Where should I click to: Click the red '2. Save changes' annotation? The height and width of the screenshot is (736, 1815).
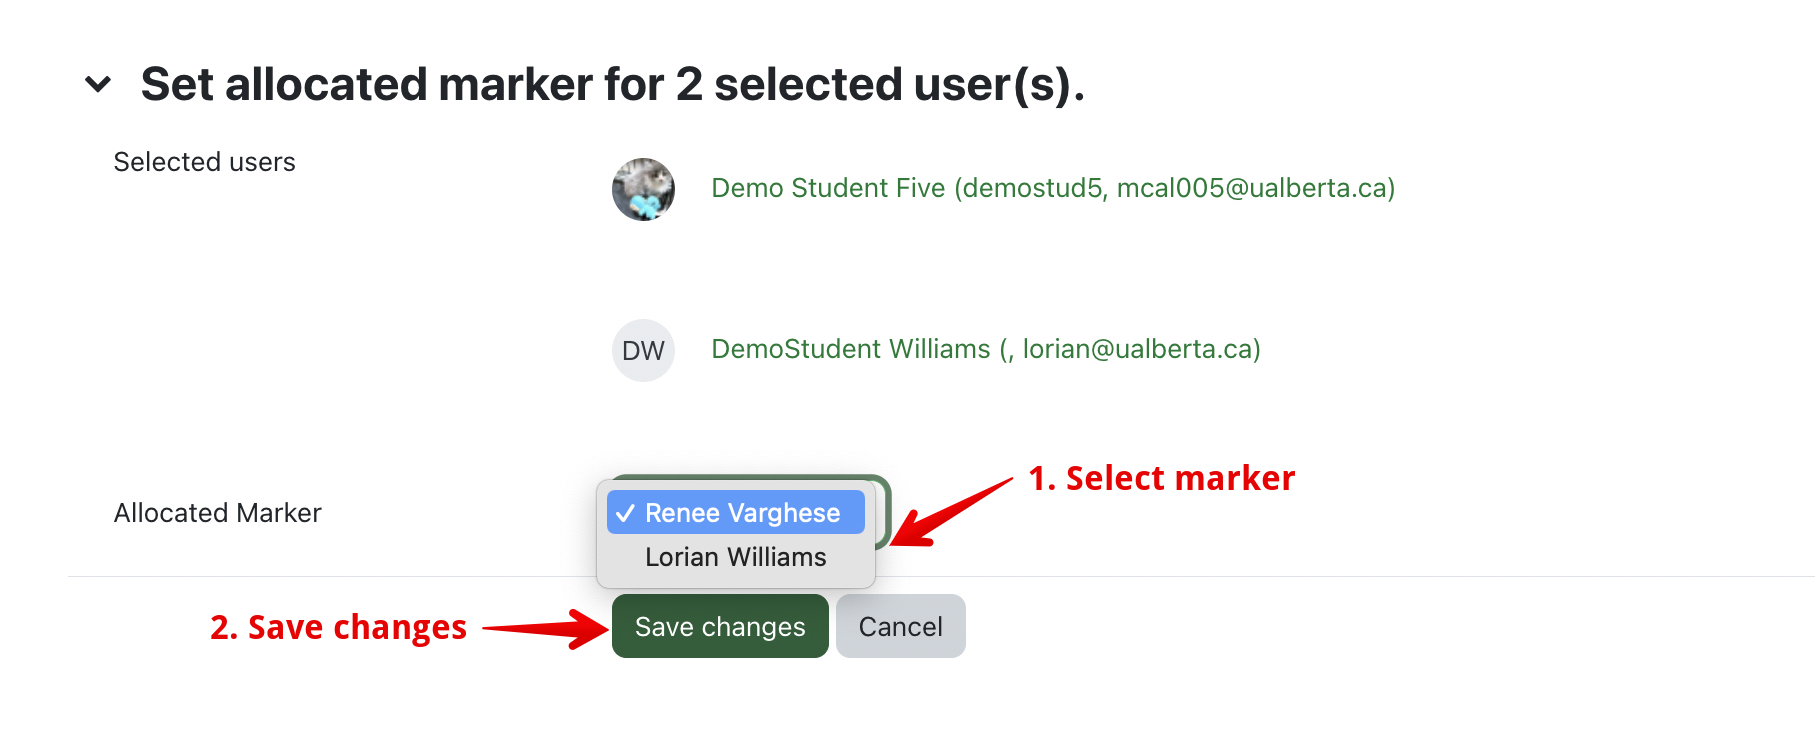coord(338,627)
